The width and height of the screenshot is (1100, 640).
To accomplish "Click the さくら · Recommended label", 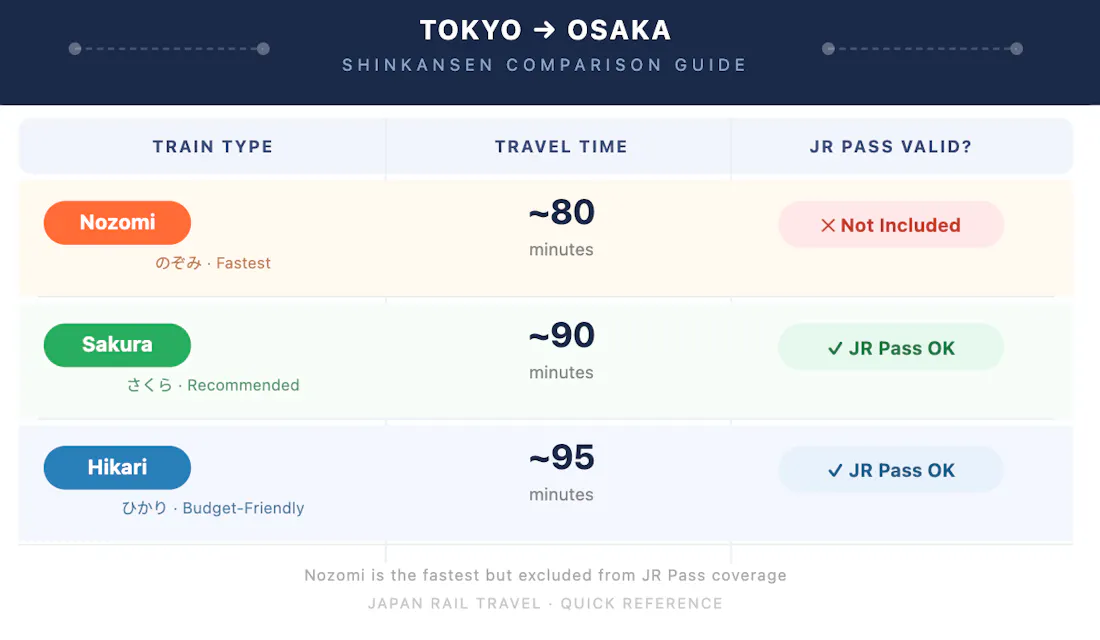I will point(213,385).
